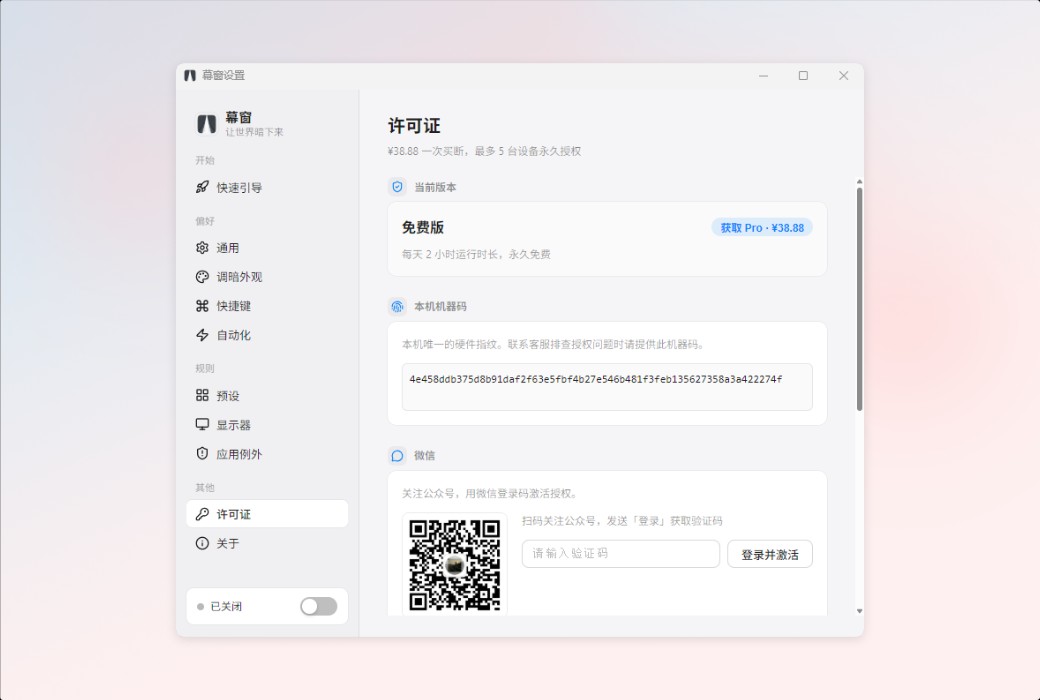The width and height of the screenshot is (1040, 700).
Task: Click the 关注公众号 instruction text
Action: (491, 494)
